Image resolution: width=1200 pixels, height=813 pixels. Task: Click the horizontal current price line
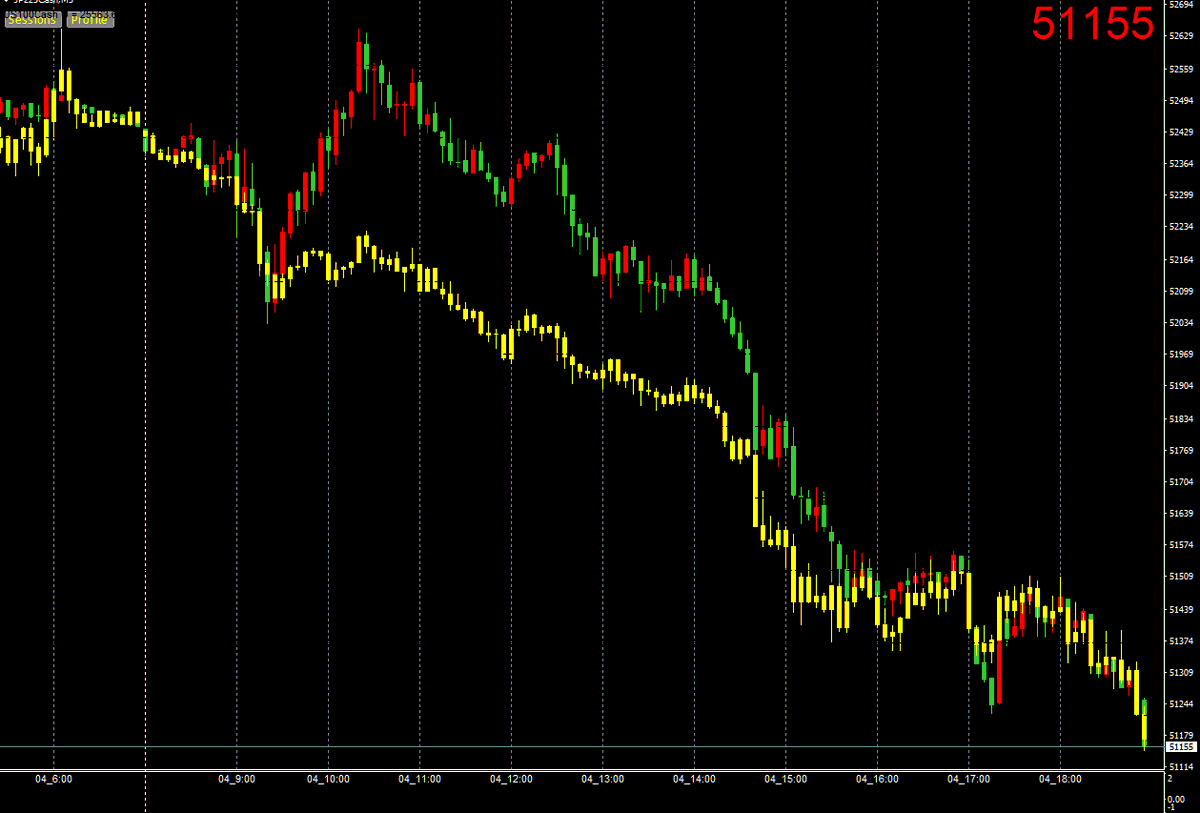point(582,747)
